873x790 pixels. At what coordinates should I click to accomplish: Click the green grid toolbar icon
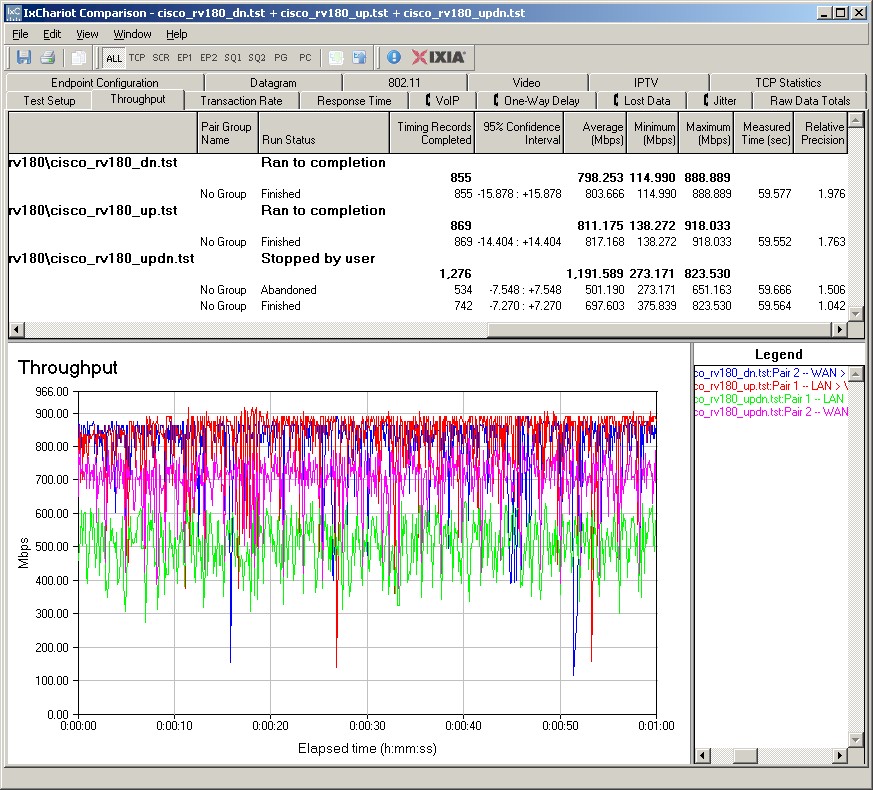coord(336,57)
